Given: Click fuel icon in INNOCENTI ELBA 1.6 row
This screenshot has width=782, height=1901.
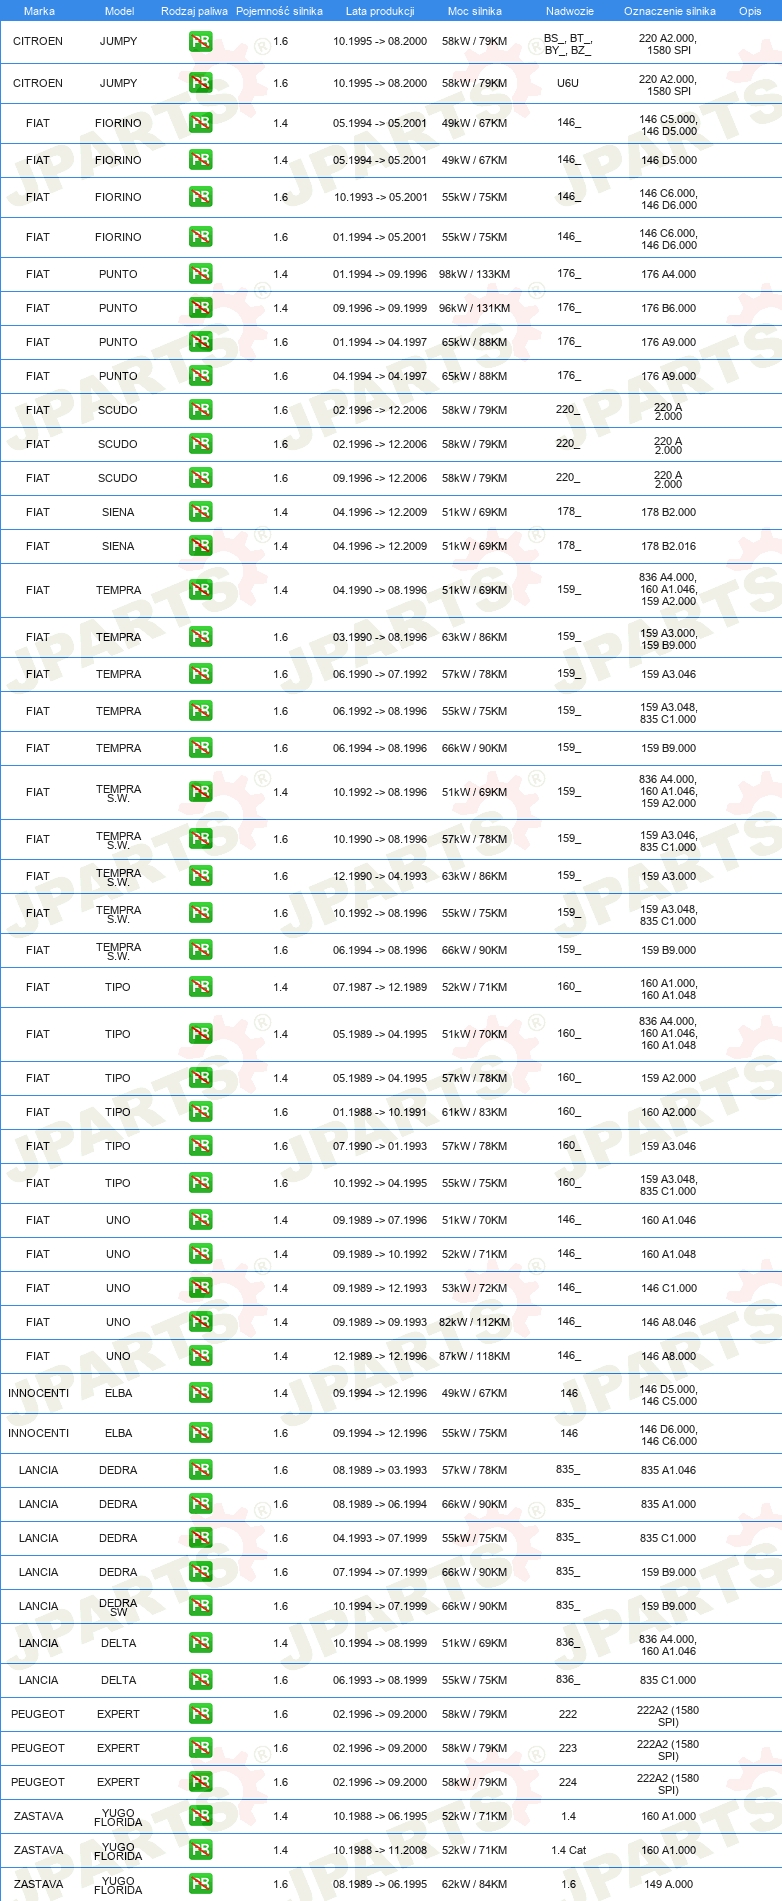Looking at the screenshot, I should click(x=200, y=1433).
